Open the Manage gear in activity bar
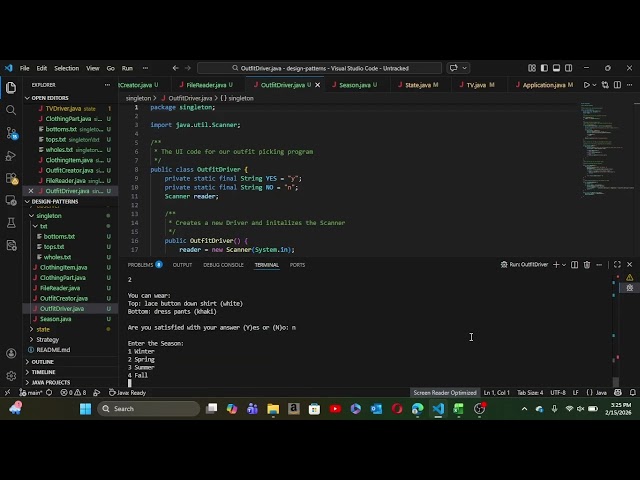This screenshot has width=640, height=480. pyautogui.click(x=11, y=376)
